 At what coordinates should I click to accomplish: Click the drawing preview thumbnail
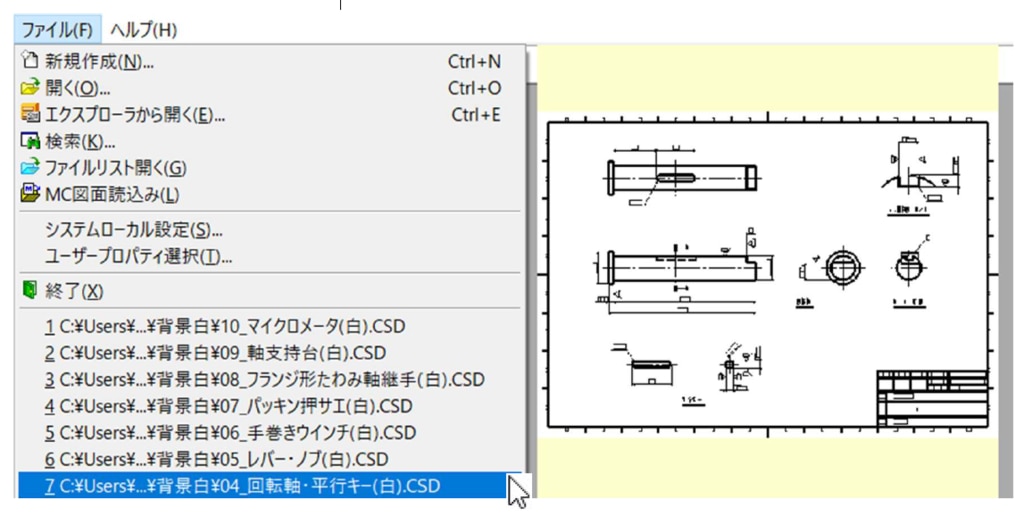(x=768, y=274)
